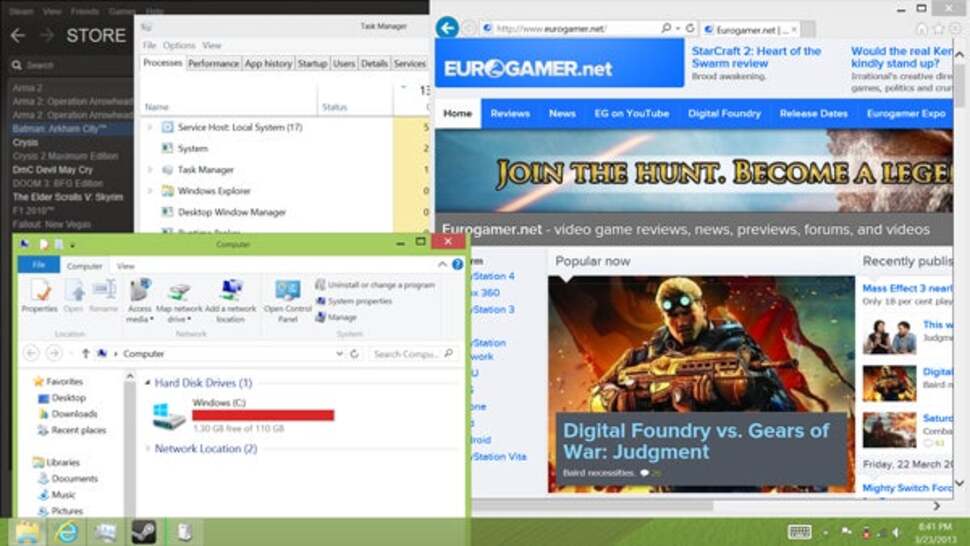Open Reviews in Eurogamer navigation
The width and height of the screenshot is (970, 546).
tap(510, 114)
